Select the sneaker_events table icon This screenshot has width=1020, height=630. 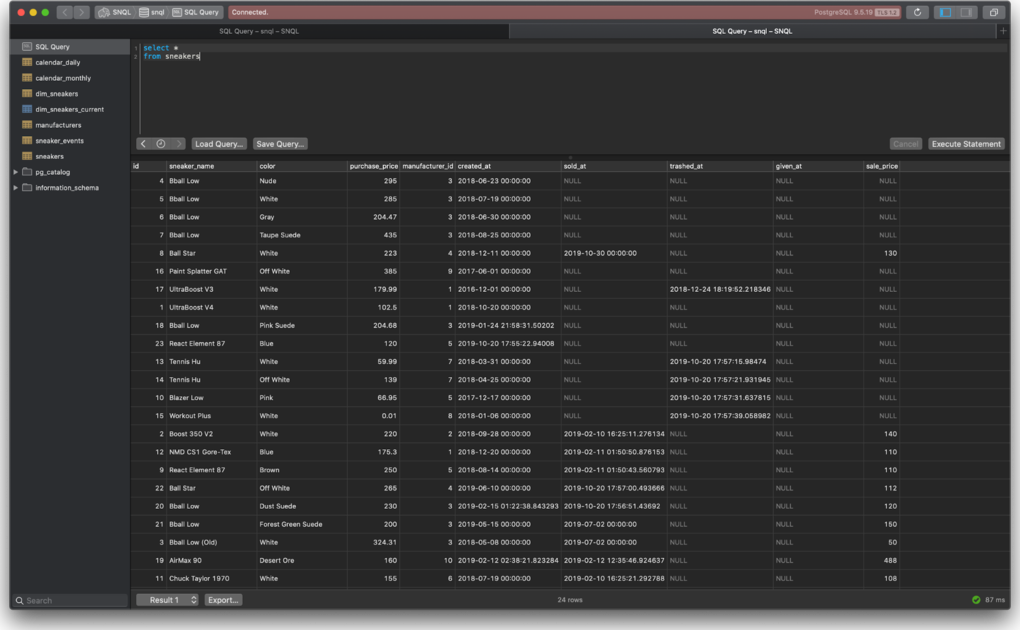point(27,141)
